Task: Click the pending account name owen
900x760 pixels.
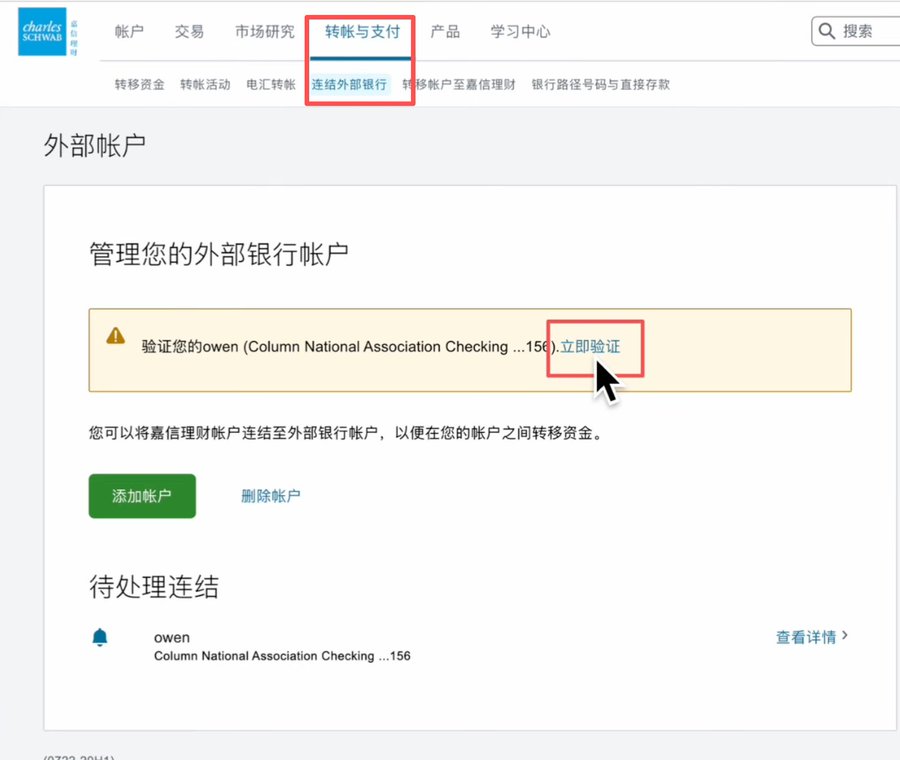Action: 172,637
